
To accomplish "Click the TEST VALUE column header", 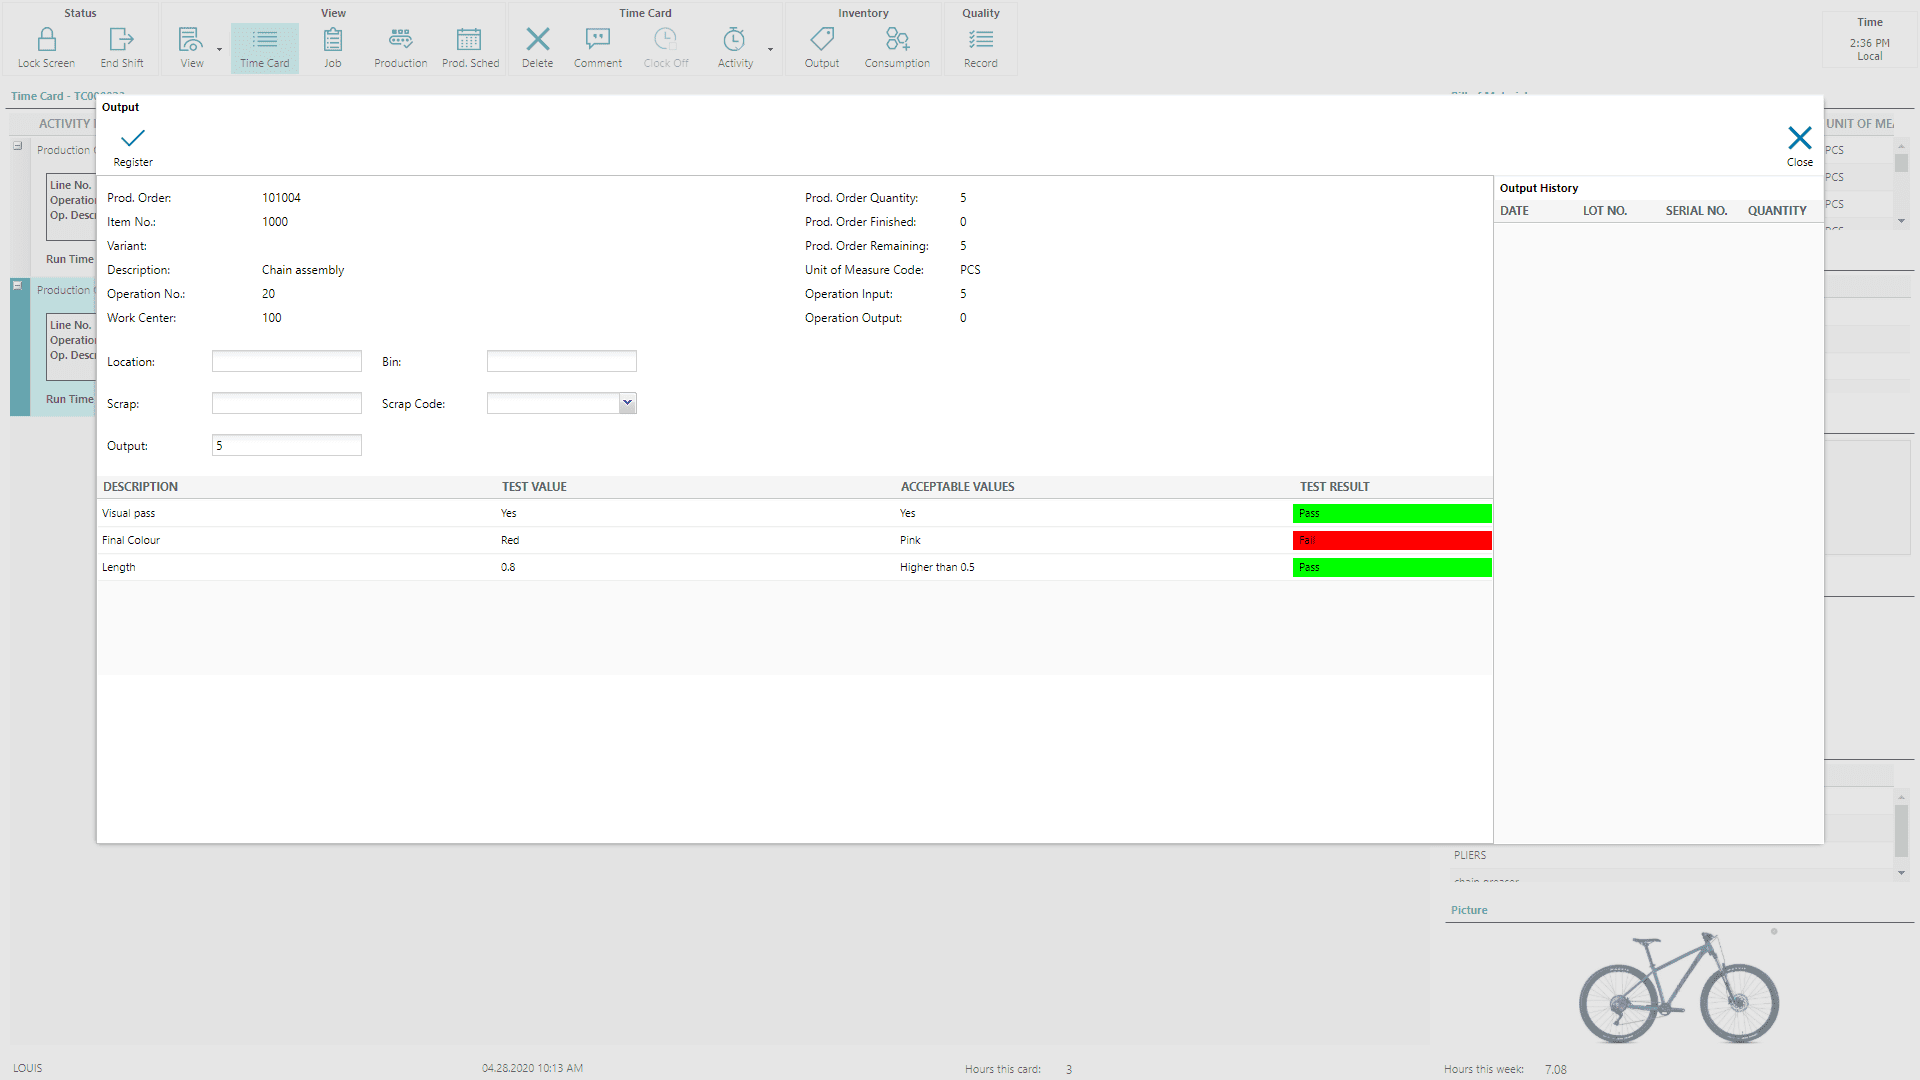I will coord(534,487).
